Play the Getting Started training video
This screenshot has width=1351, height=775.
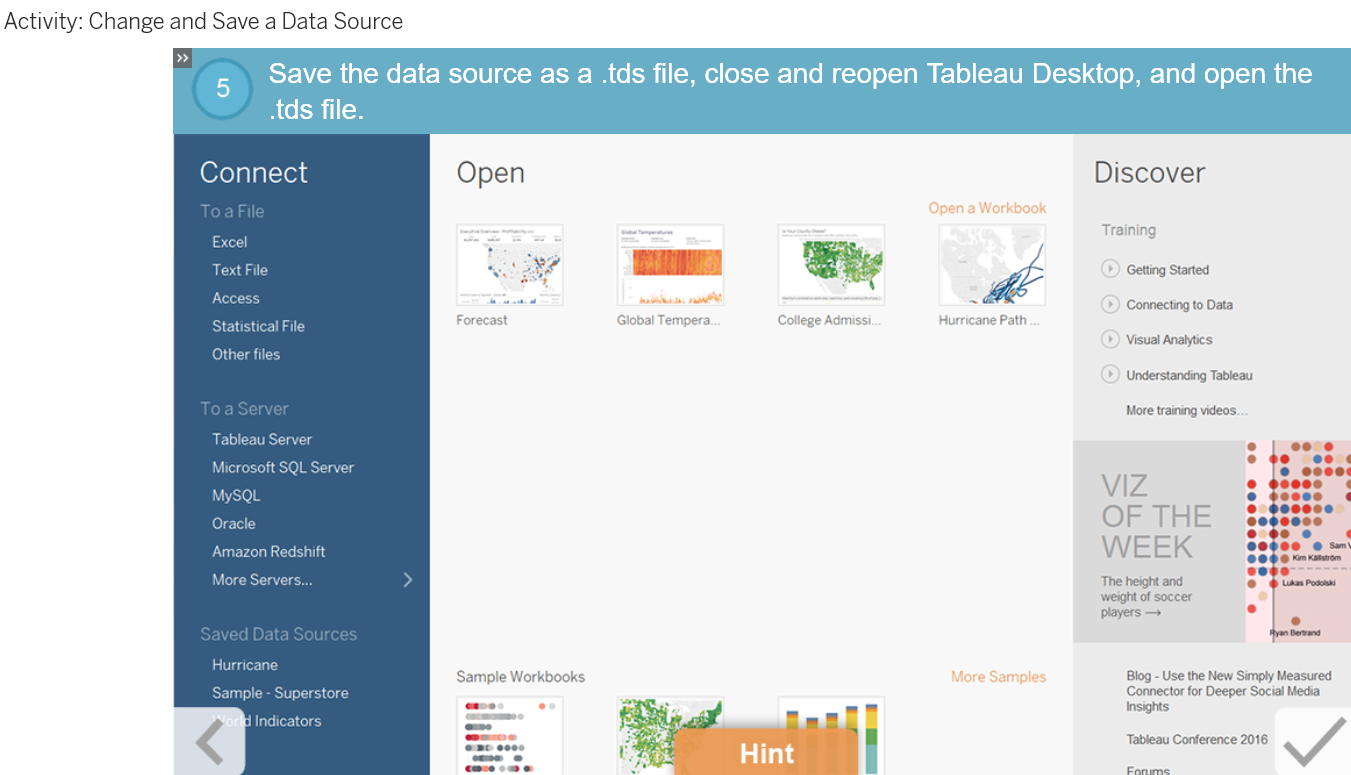coord(1110,269)
